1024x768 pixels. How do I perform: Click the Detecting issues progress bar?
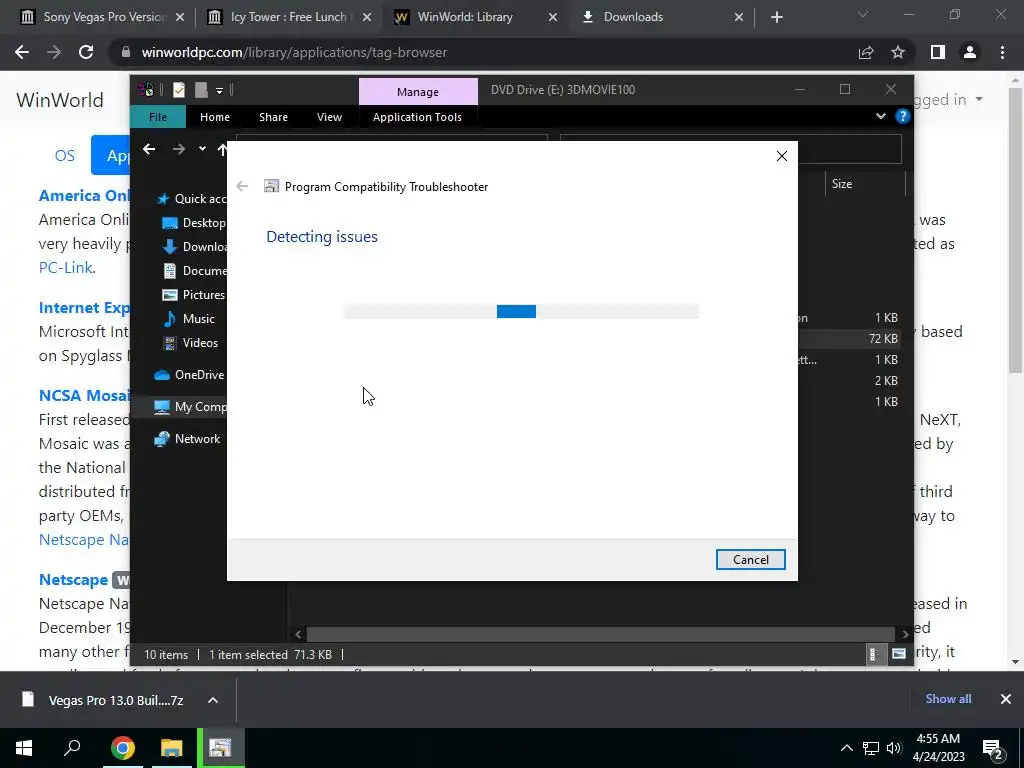pyautogui.click(x=520, y=311)
